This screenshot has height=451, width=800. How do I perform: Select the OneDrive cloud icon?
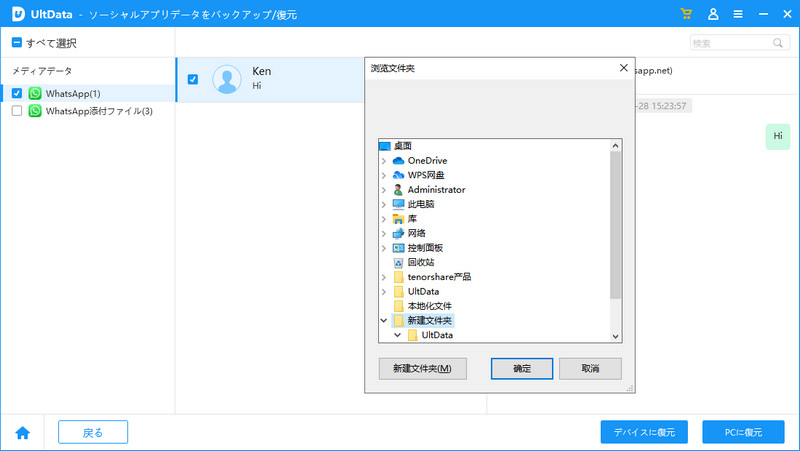tap(398, 161)
